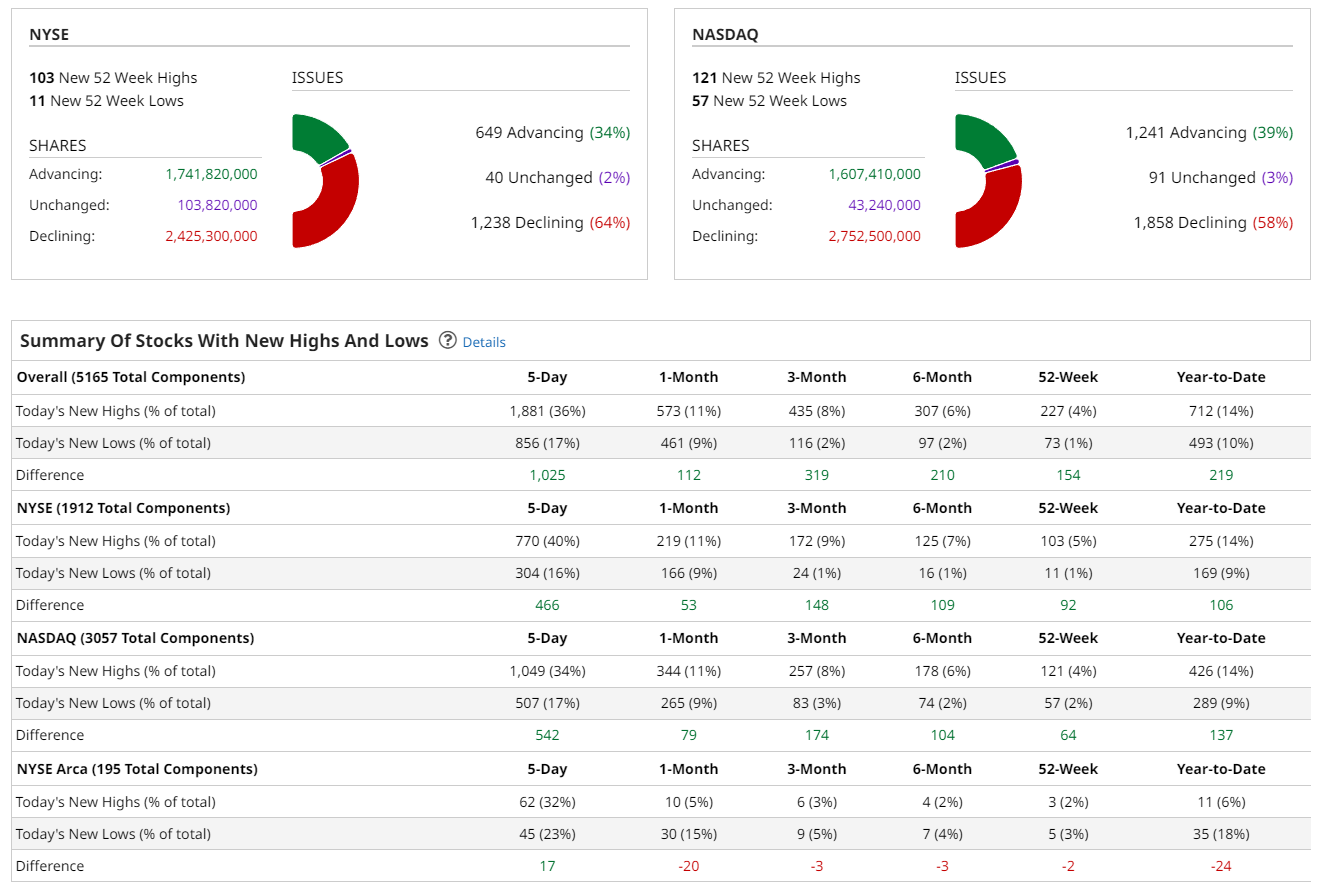Image resolution: width=1319 pixels, height=895 pixels.
Task: Click NASDAQ 1-Month new highs '344 (11%)'
Action: click(x=689, y=671)
